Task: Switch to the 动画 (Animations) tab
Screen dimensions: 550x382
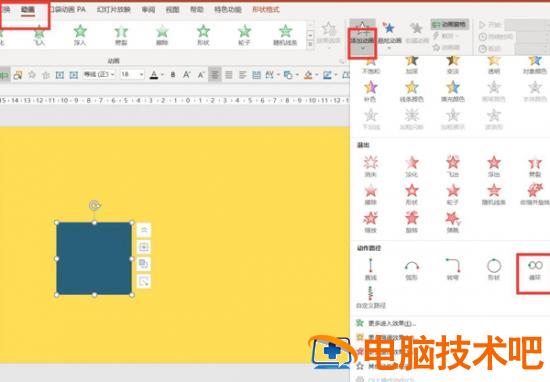Action: 28,9
